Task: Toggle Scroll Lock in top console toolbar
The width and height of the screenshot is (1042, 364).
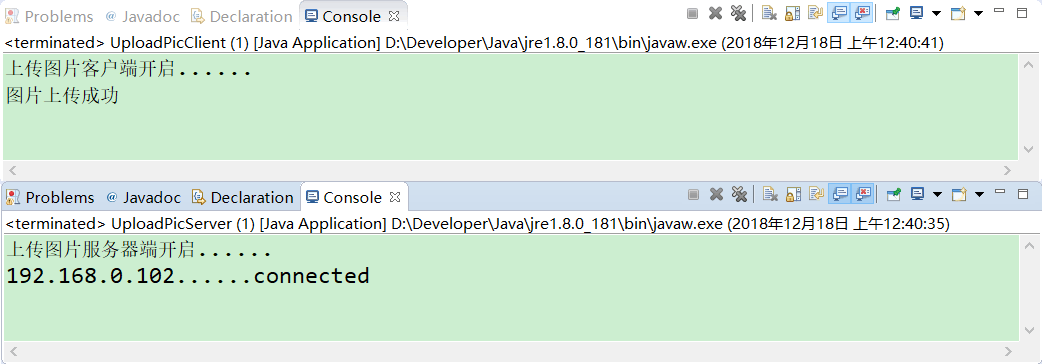Action: click(x=792, y=13)
